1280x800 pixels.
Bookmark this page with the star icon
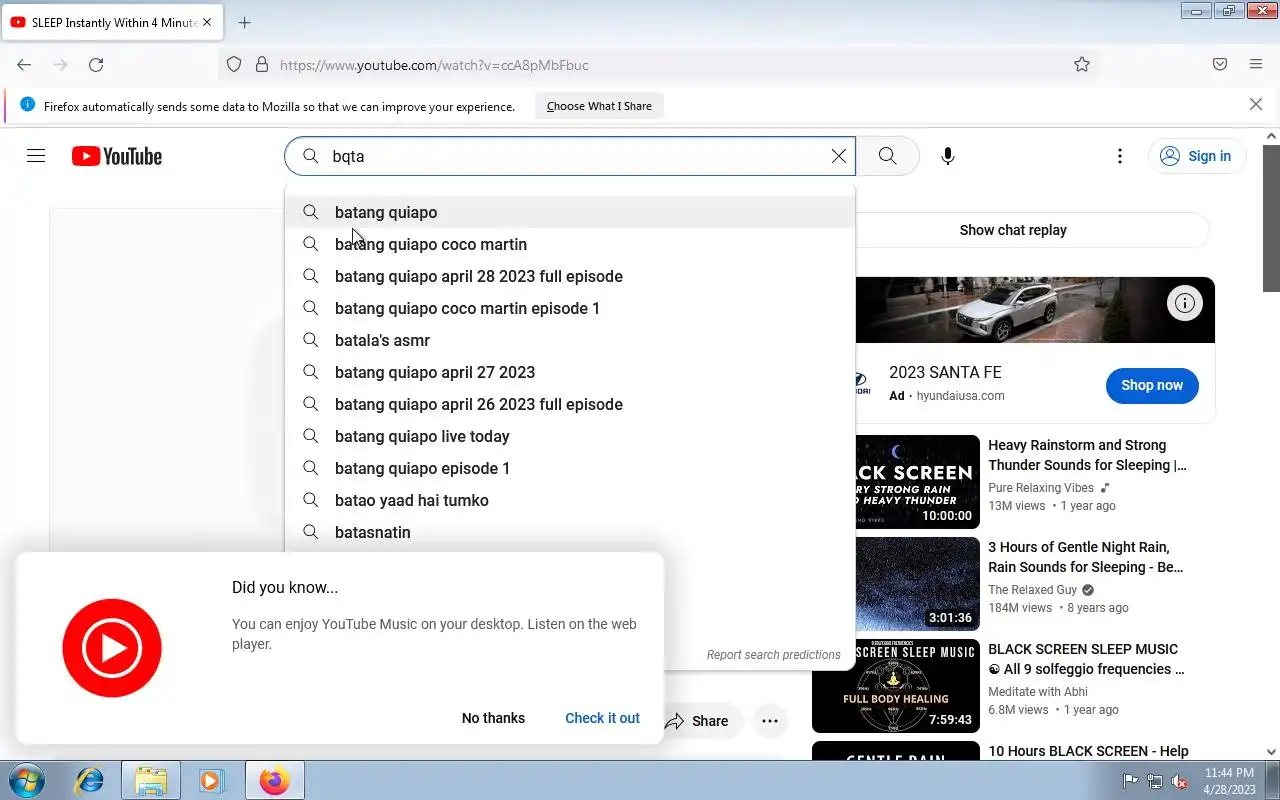click(x=1082, y=65)
